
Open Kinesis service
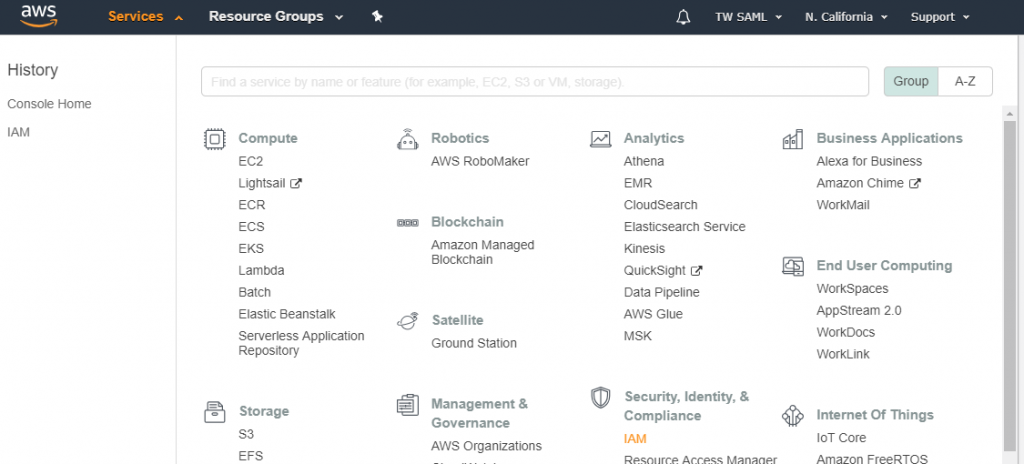[645, 249]
